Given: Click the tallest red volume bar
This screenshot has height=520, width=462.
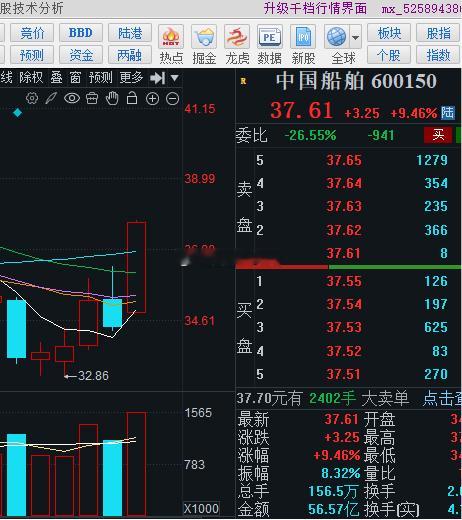Looking at the screenshot, I should [x=136, y=464].
